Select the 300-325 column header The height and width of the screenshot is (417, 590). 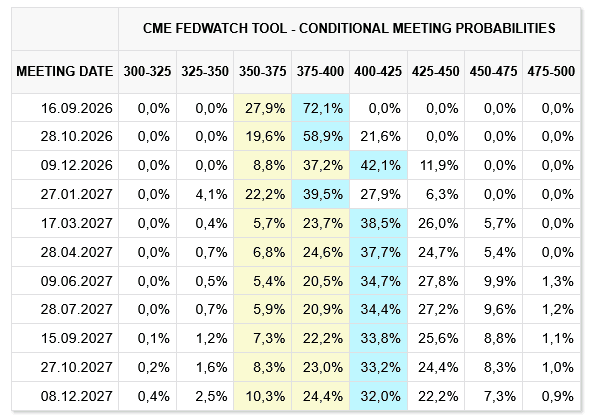pos(148,72)
